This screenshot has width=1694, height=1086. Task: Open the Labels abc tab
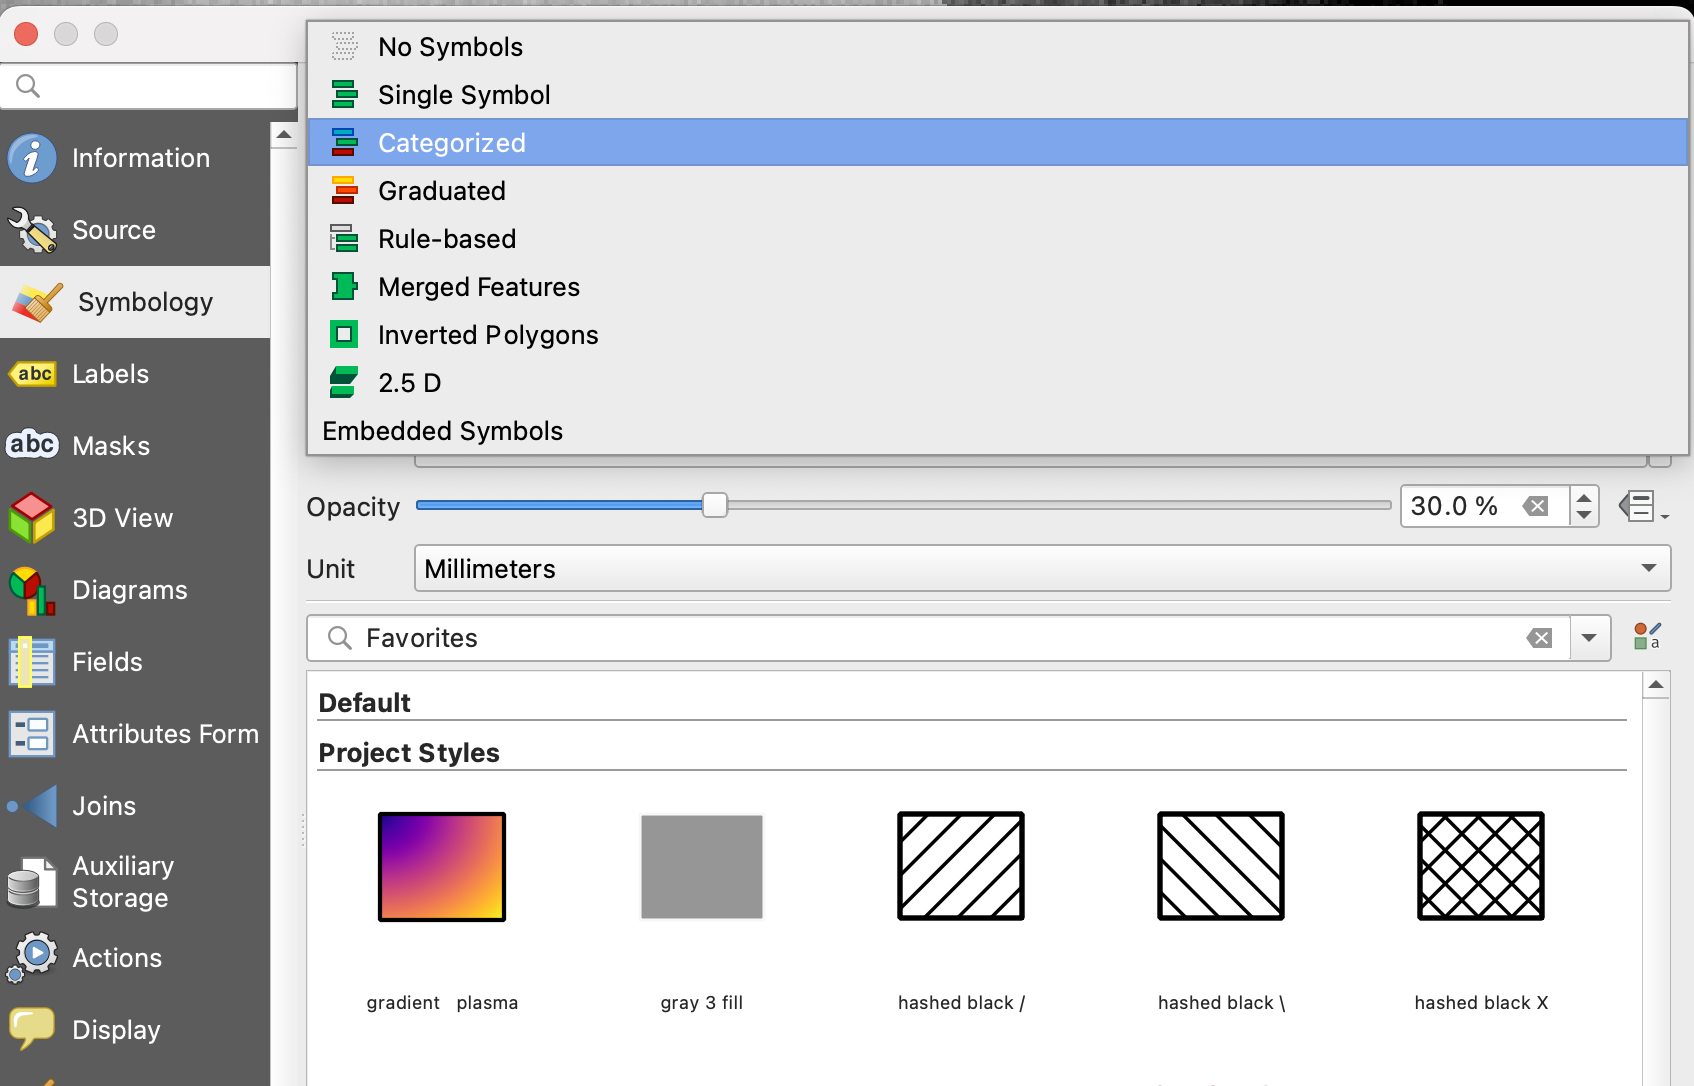click(x=135, y=374)
